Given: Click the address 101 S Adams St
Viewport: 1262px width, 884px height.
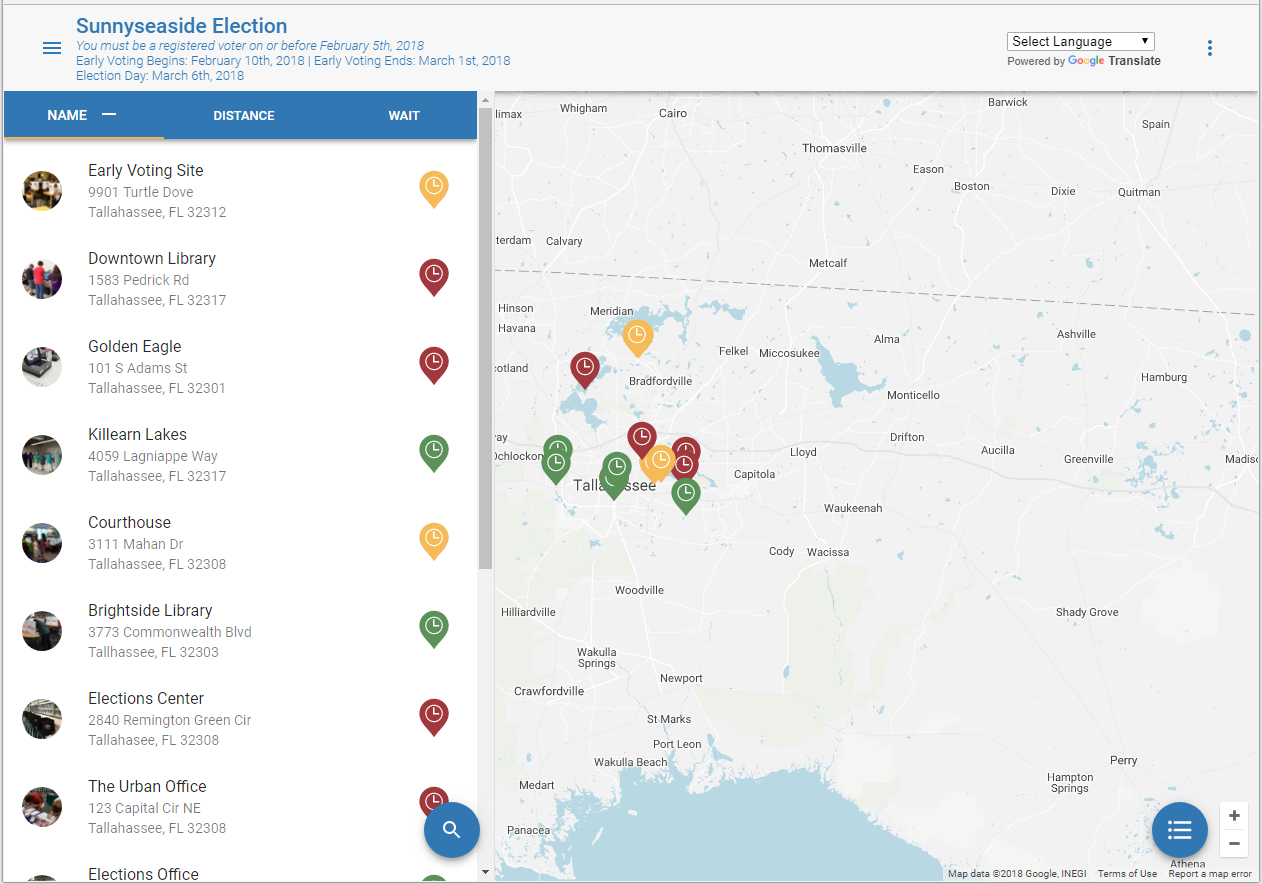Looking at the screenshot, I should [138, 368].
